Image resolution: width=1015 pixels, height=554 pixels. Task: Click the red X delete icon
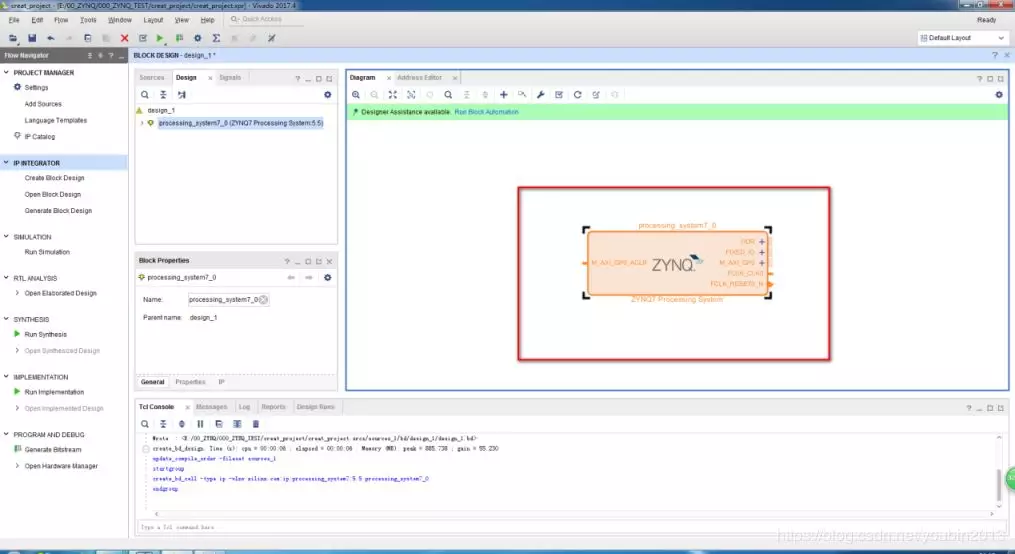pyautogui.click(x=124, y=38)
